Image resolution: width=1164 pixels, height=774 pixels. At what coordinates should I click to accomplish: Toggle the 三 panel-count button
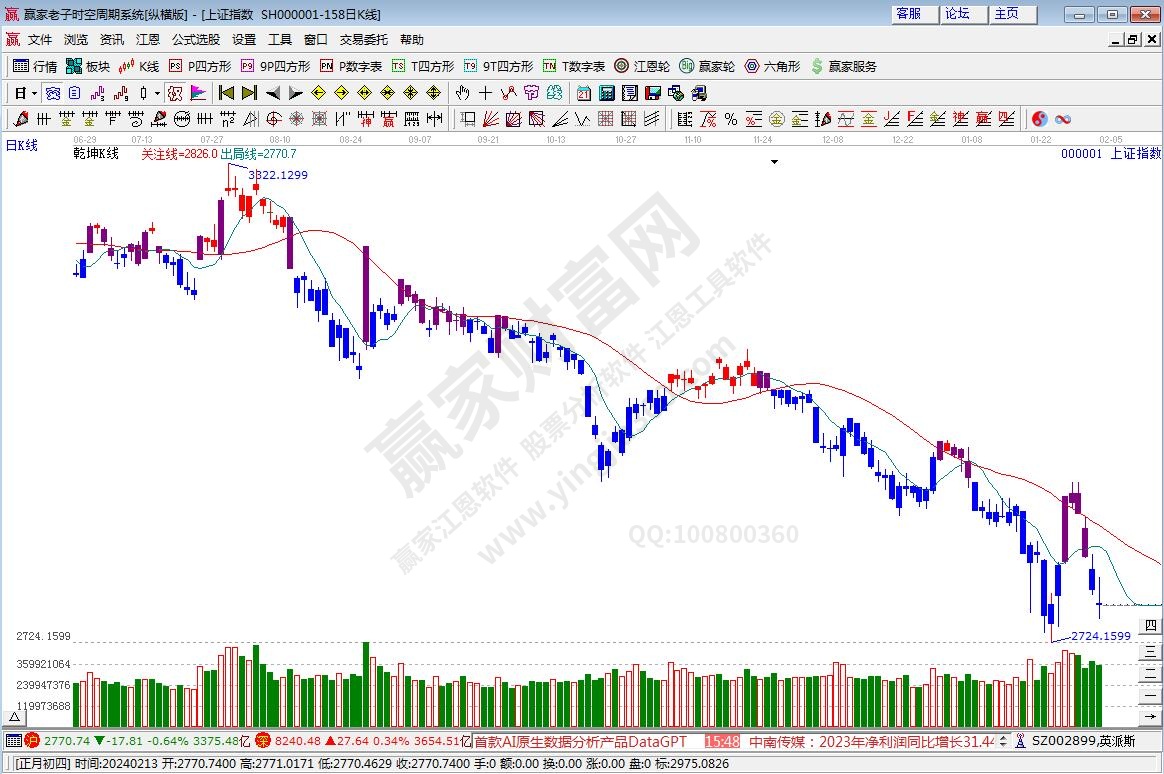click(1151, 650)
